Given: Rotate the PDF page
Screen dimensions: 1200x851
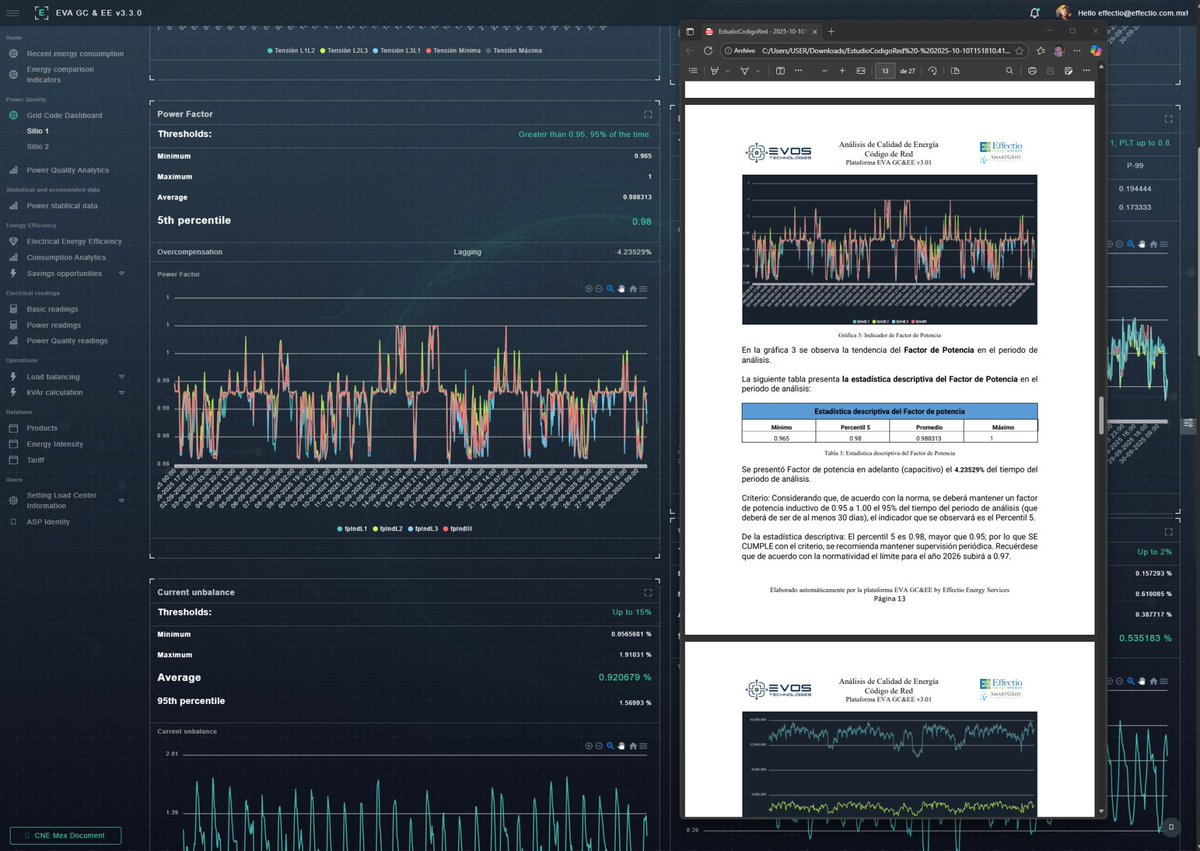Looking at the screenshot, I should tap(932, 70).
